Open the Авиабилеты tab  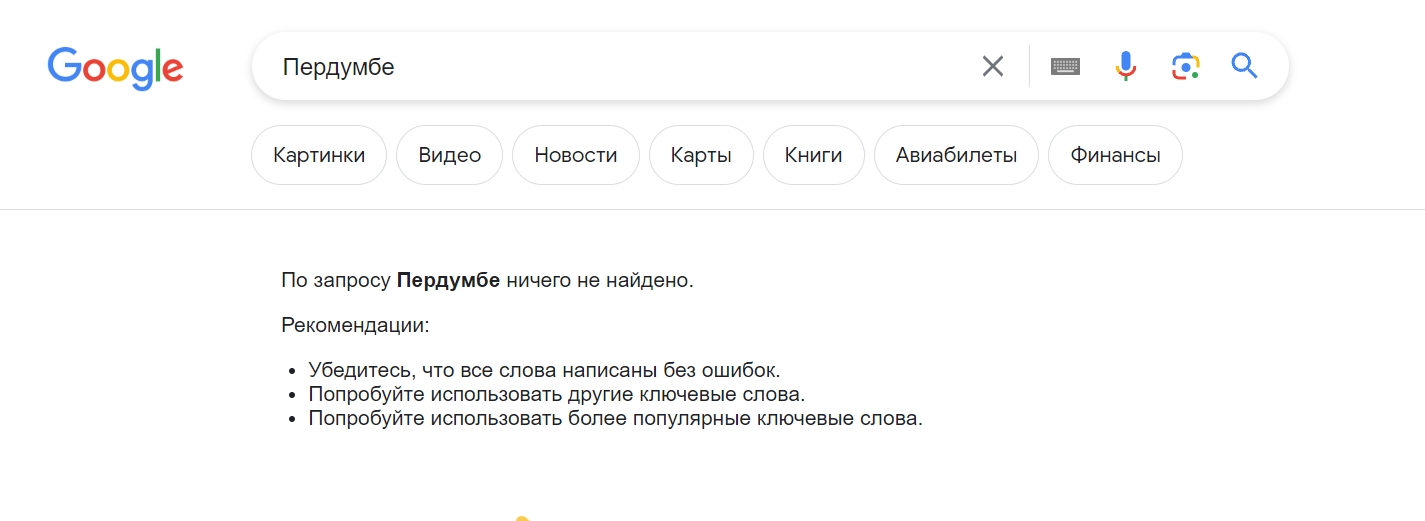click(956, 155)
